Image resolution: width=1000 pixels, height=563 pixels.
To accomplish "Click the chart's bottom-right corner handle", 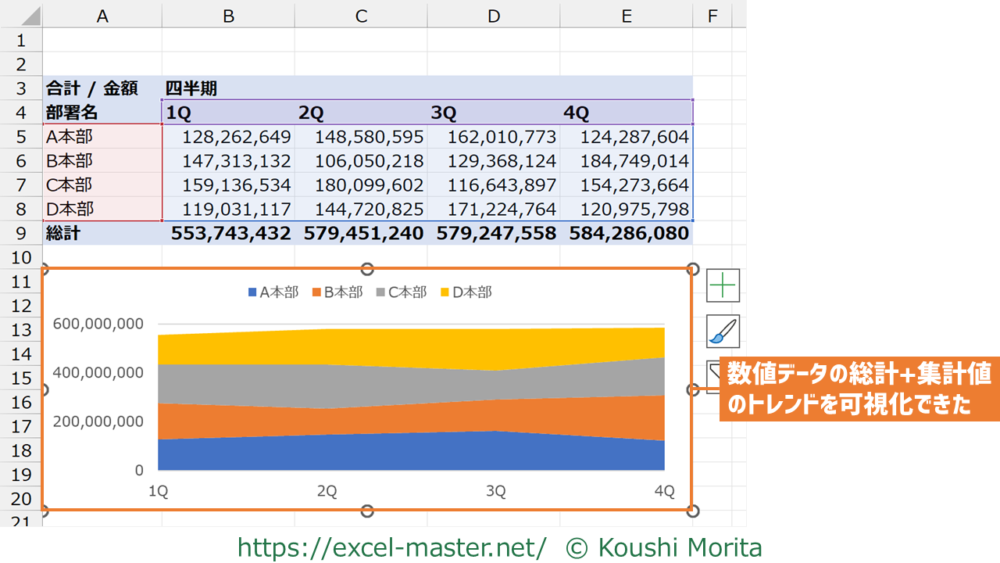I will (x=692, y=511).
